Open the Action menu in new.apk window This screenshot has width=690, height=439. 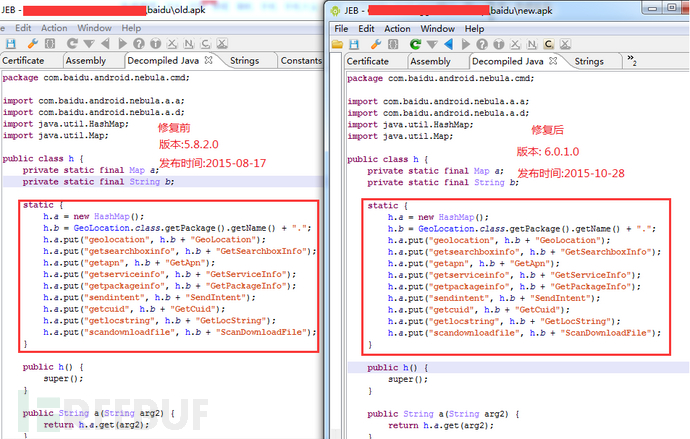[398, 29]
